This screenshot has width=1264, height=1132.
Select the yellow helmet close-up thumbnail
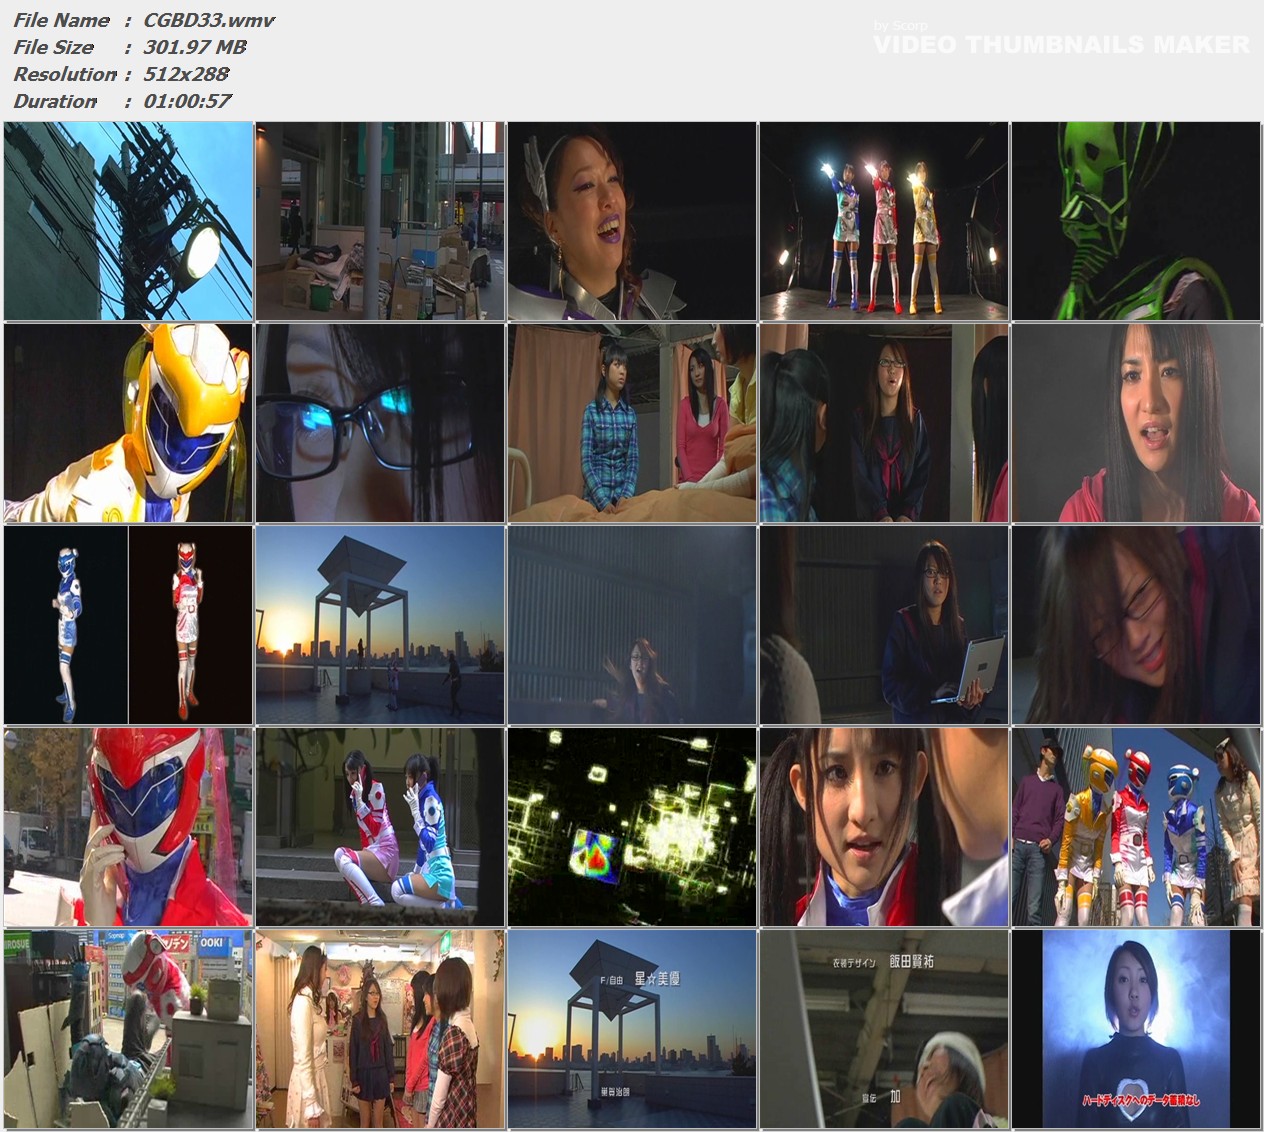(x=128, y=423)
